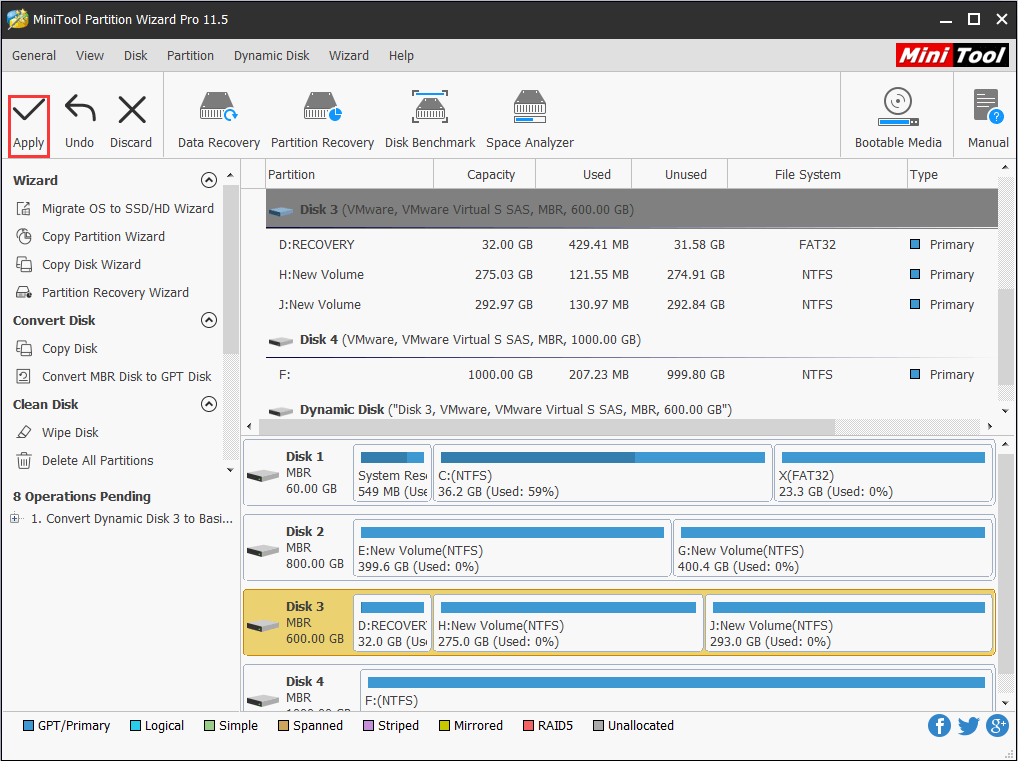The height and width of the screenshot is (761, 1018).
Task: Select Disk 3 header row in list
Action: 632,209
